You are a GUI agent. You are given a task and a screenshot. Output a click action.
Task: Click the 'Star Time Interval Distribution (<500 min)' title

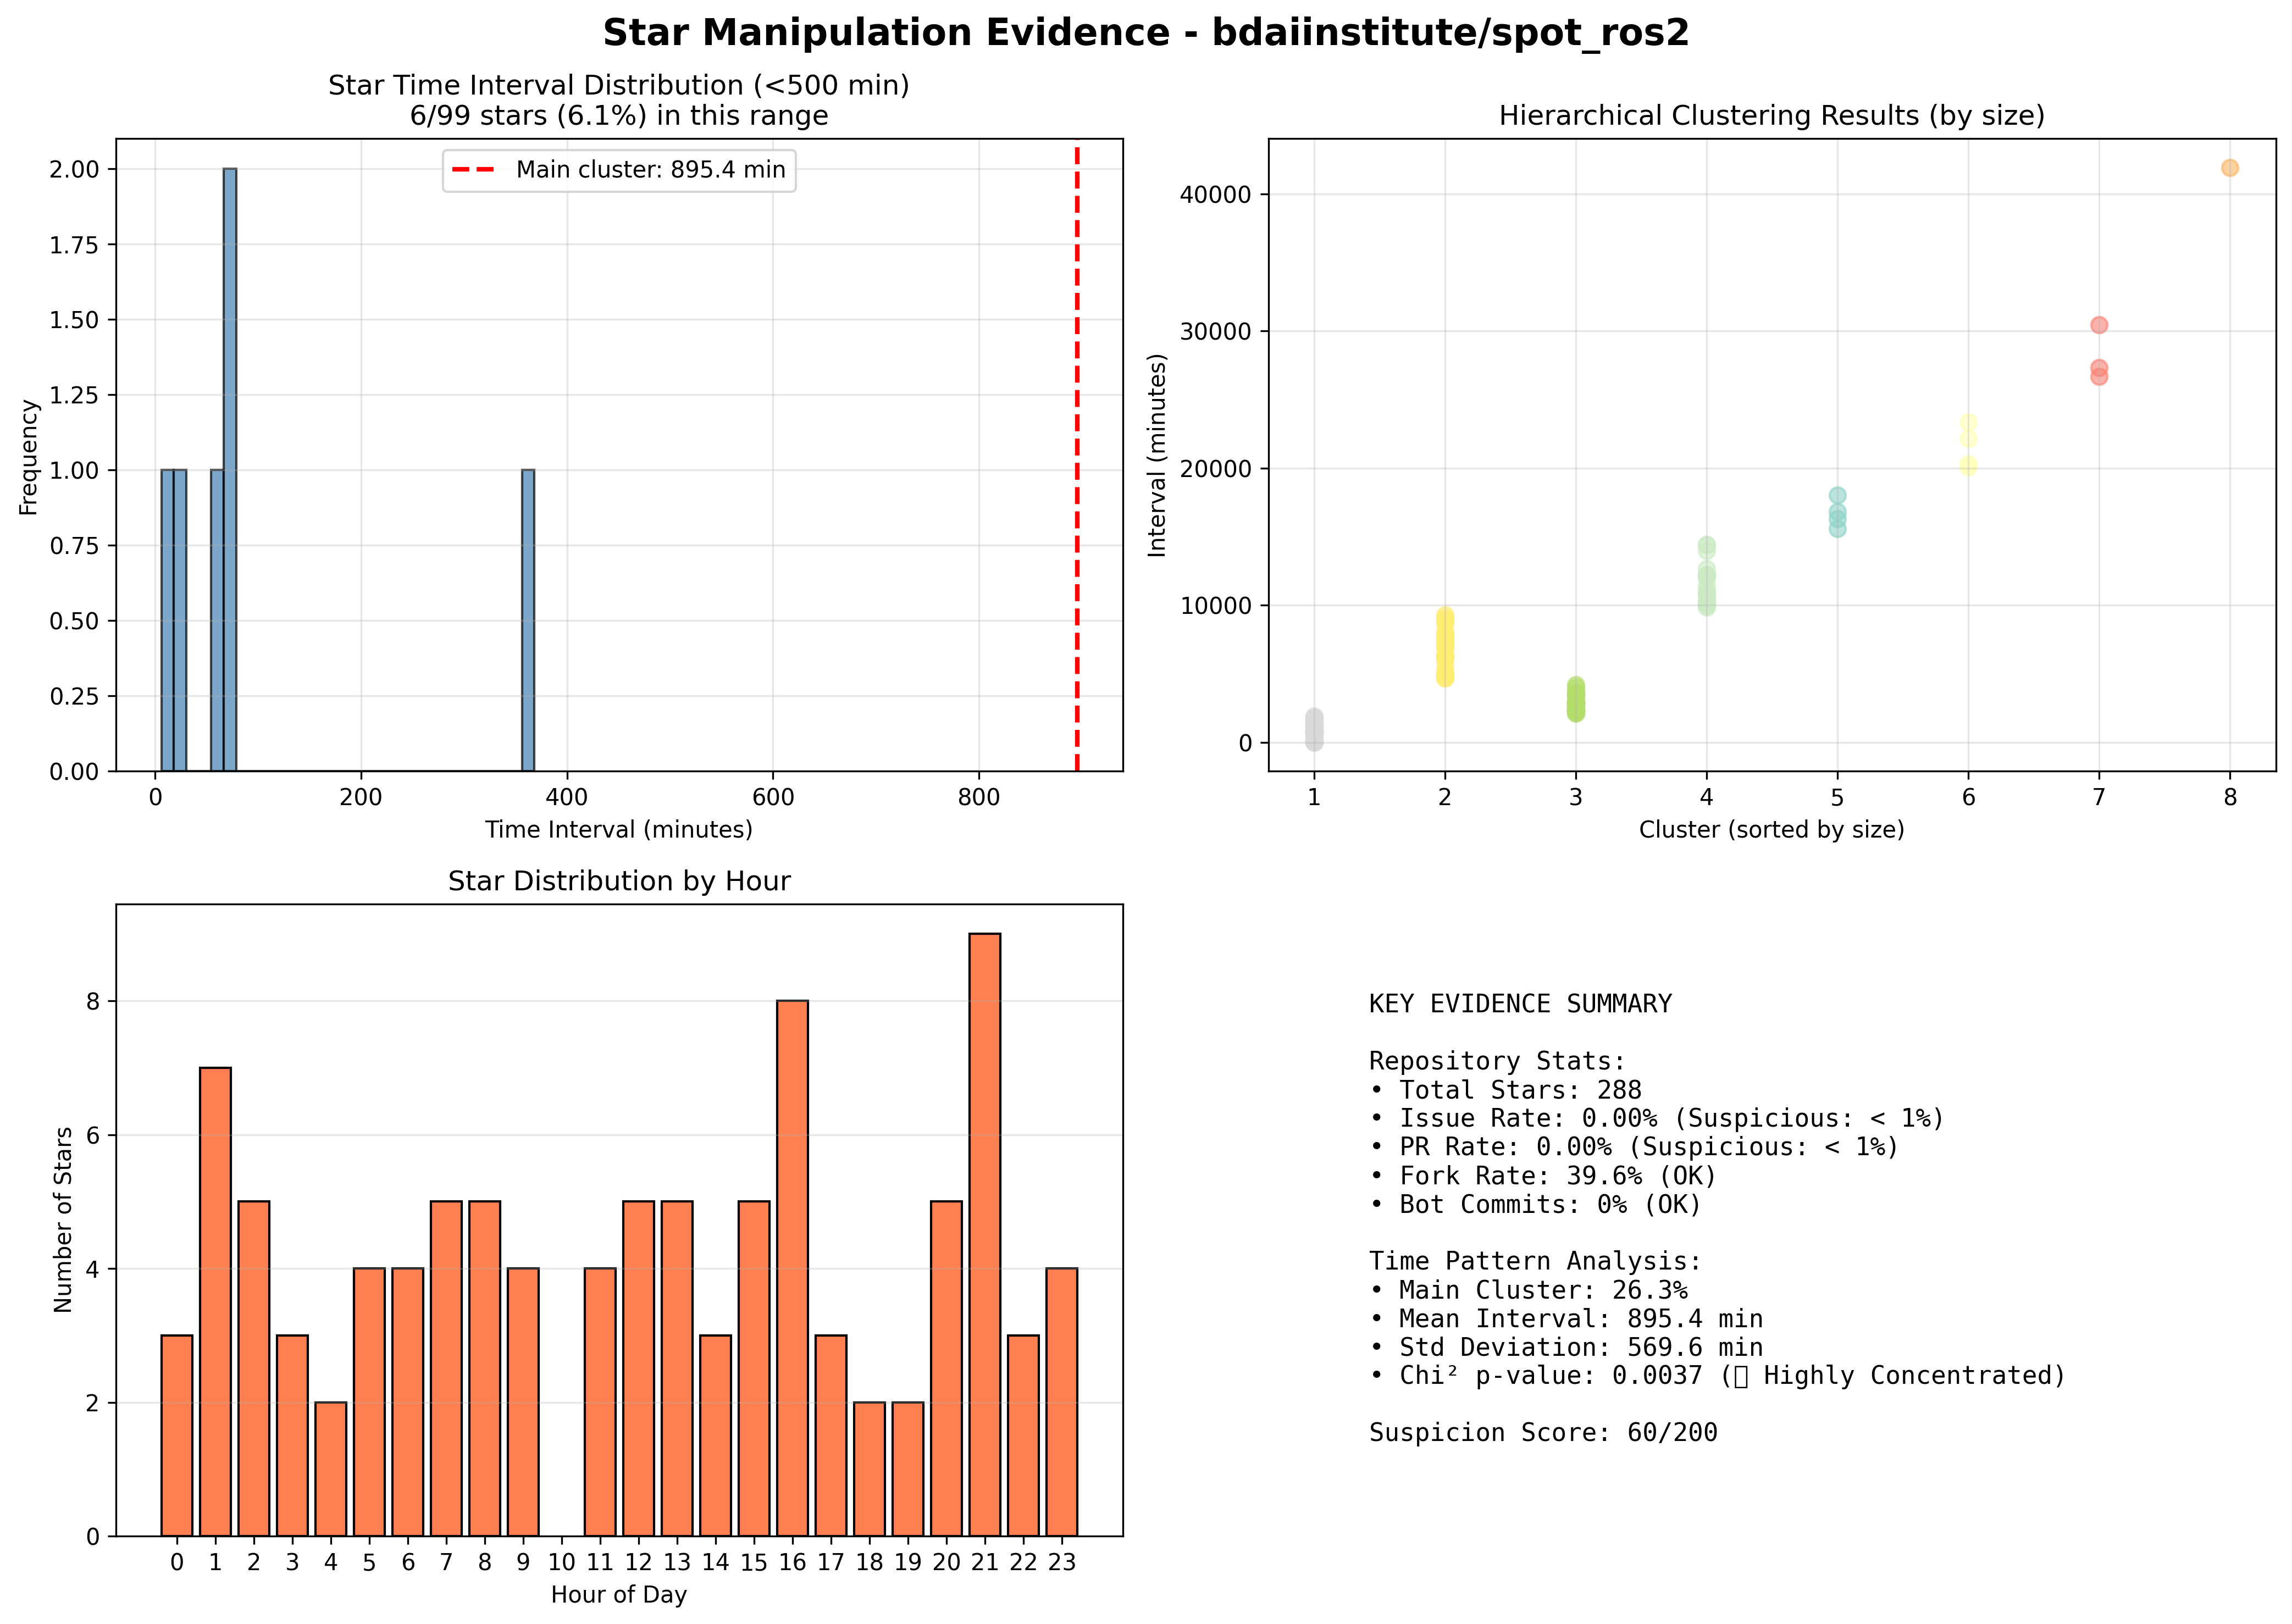pyautogui.click(x=619, y=86)
